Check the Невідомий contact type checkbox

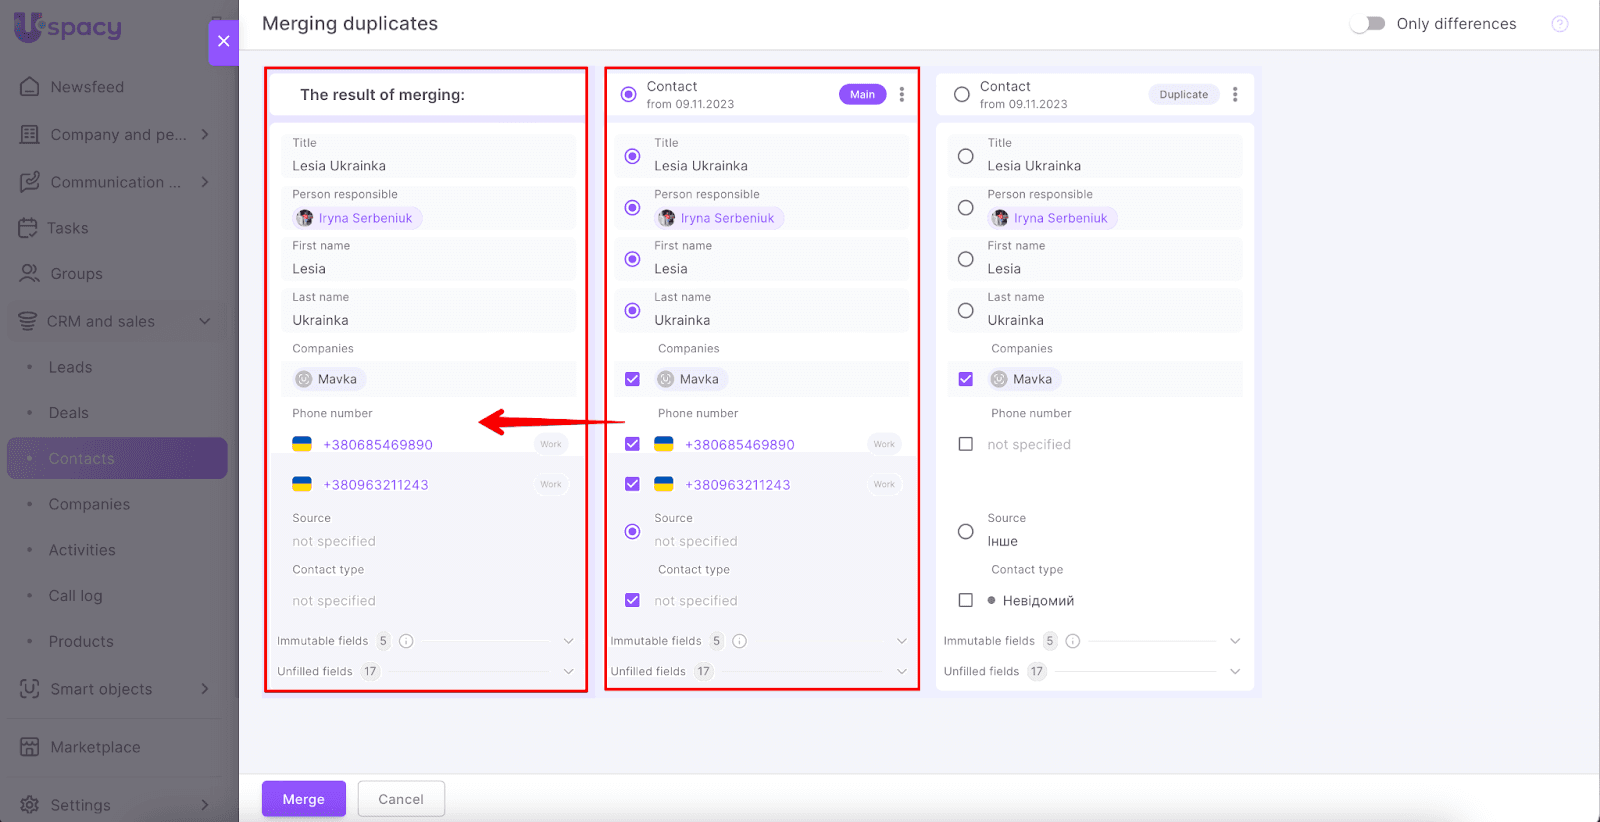(x=965, y=600)
